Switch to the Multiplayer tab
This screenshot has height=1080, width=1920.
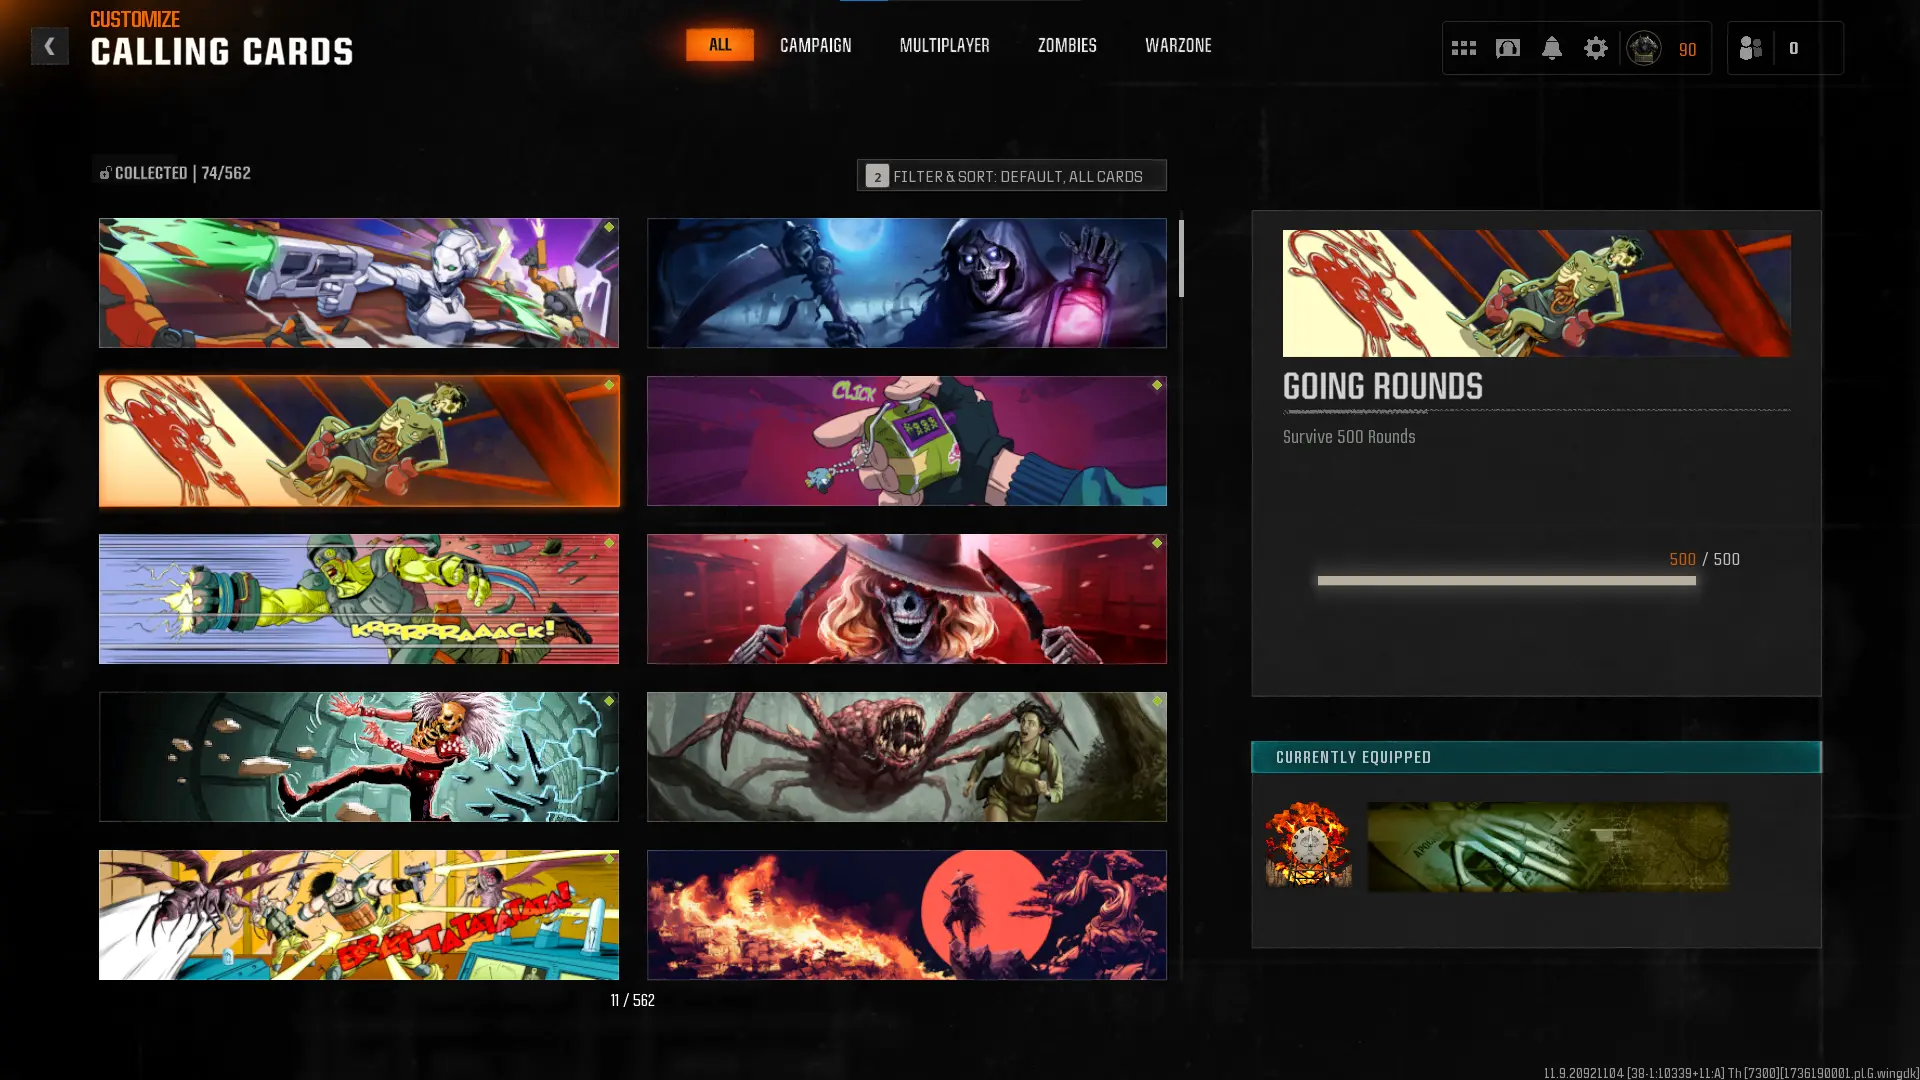point(944,46)
